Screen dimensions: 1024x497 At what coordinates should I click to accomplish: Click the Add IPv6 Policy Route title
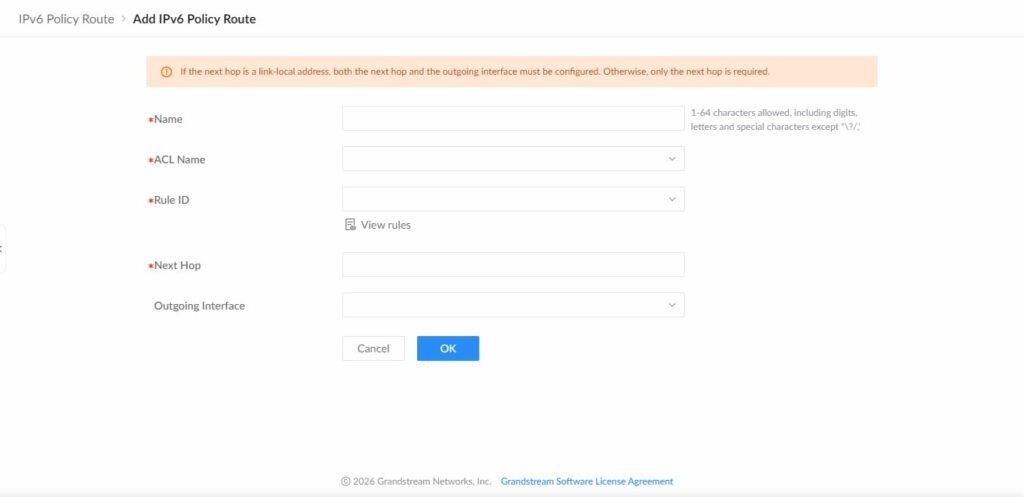(x=194, y=19)
